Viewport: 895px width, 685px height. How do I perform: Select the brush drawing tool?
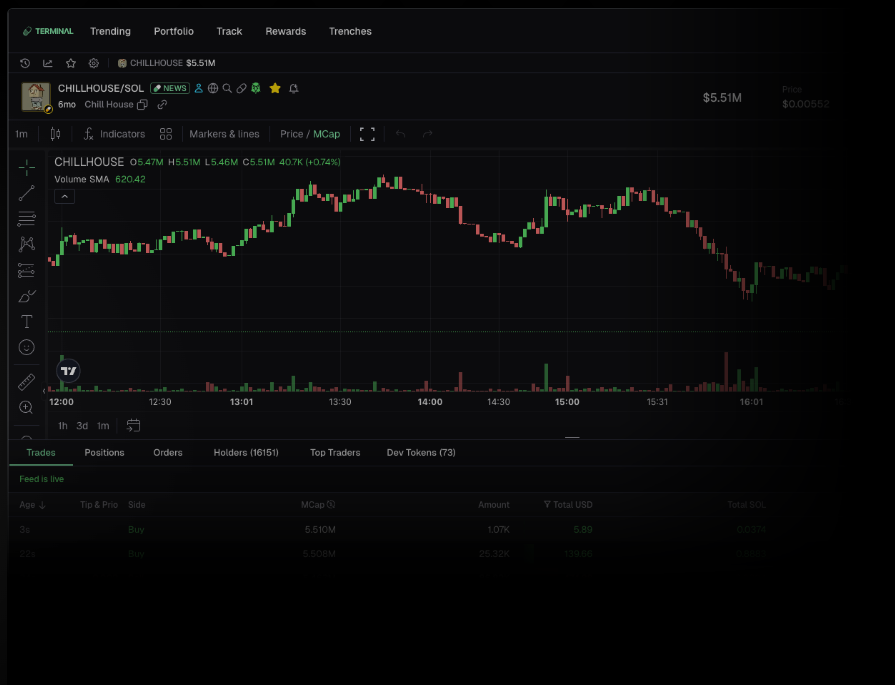click(27, 296)
